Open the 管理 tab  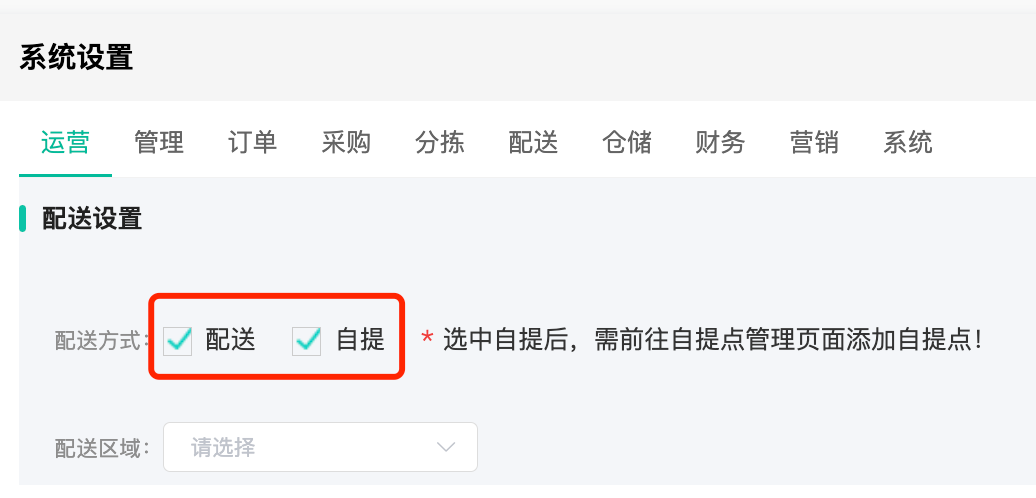[159, 142]
